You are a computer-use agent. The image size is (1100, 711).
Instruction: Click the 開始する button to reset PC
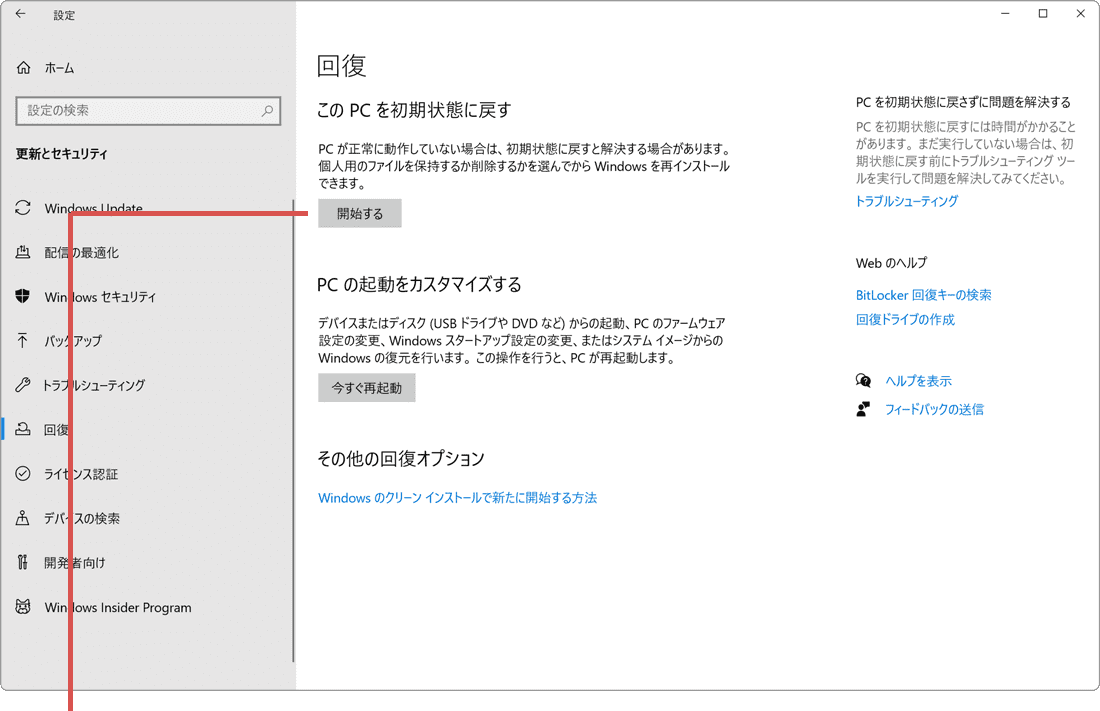click(x=359, y=213)
